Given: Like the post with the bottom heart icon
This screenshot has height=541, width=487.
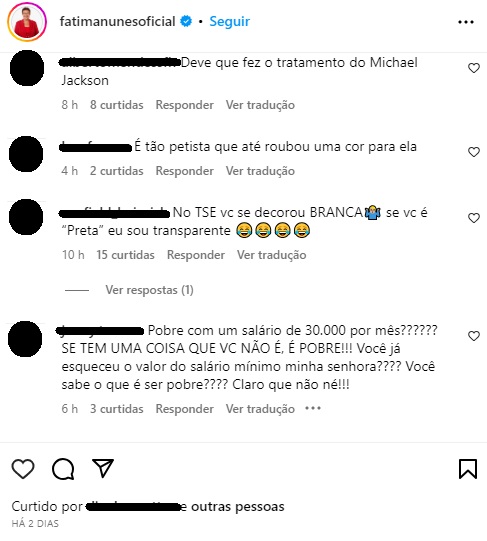Looking at the screenshot, I should [x=23, y=469].
